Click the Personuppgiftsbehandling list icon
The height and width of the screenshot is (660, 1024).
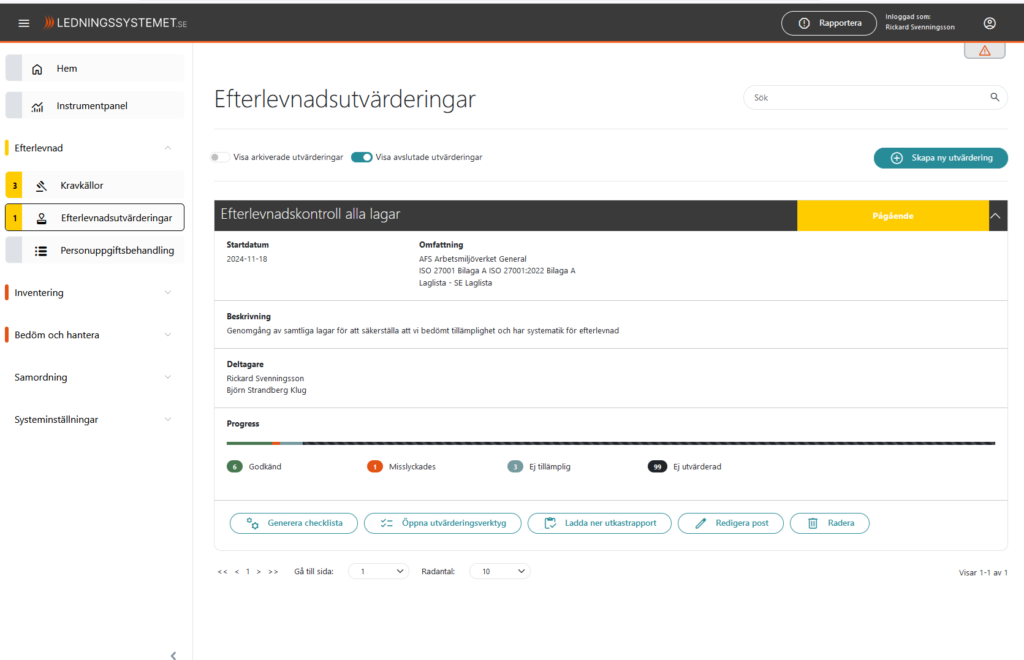[41, 251]
